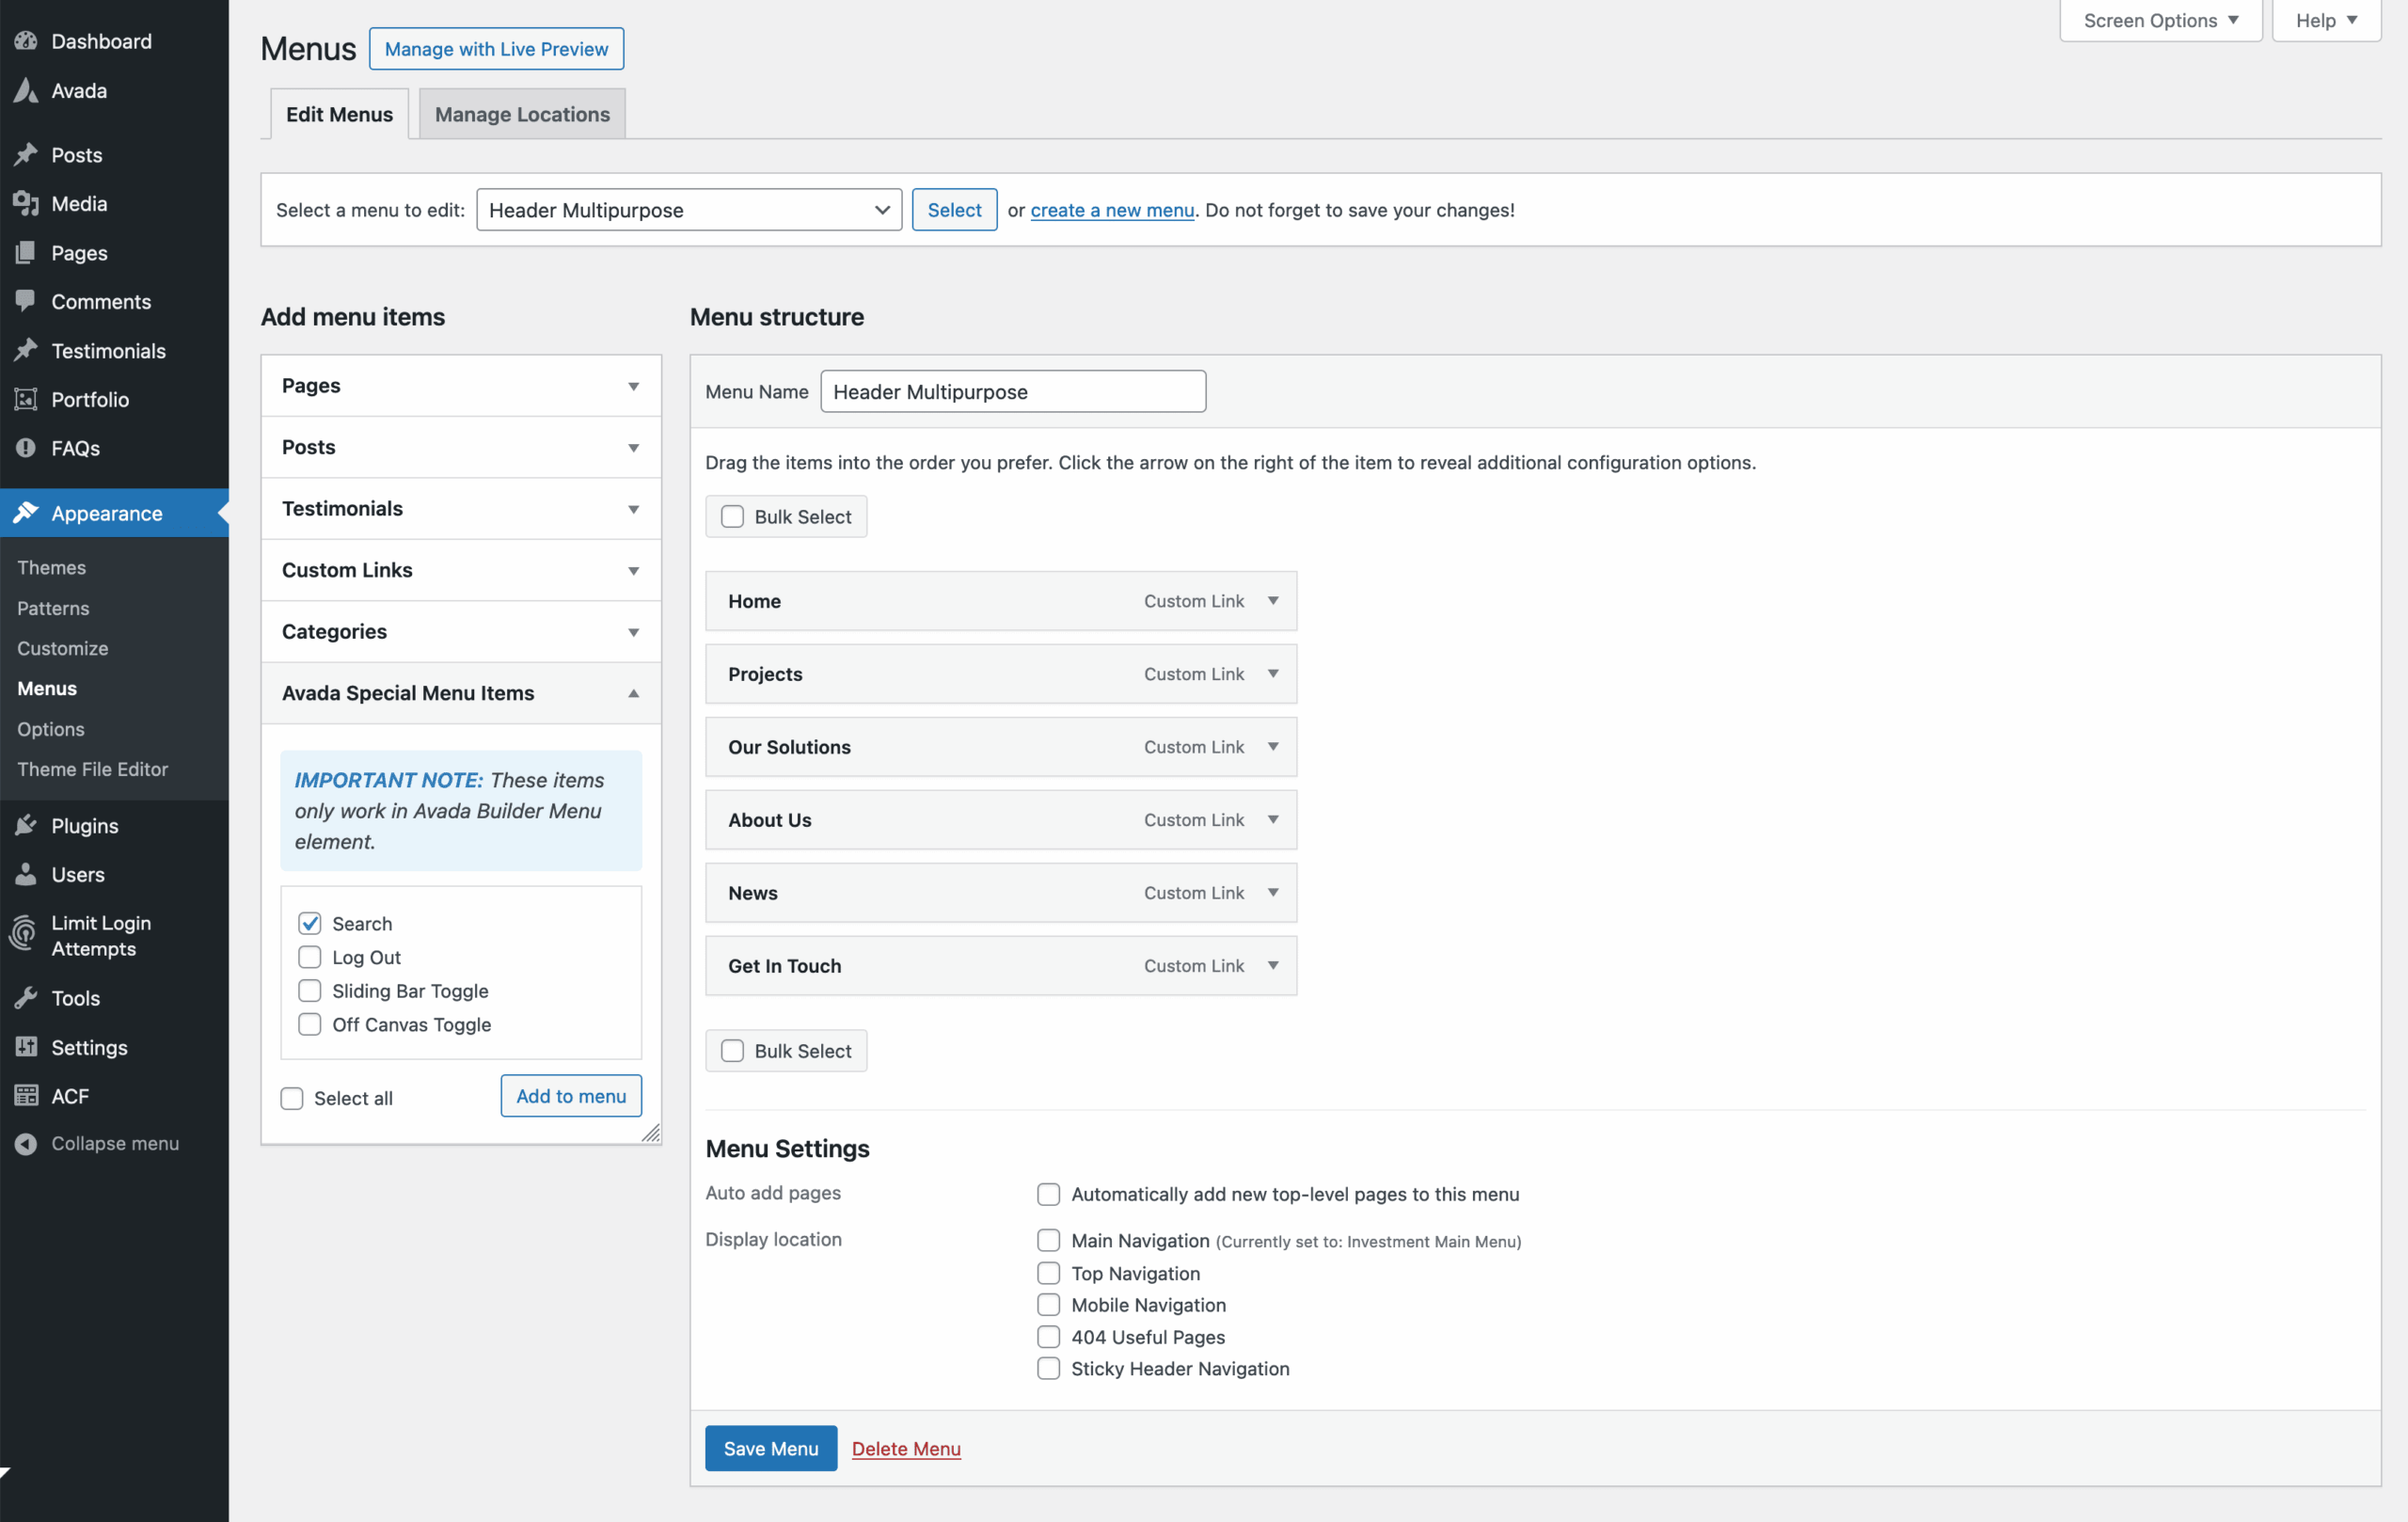
Task: Click the Save Menu button
Action: pyautogui.click(x=770, y=1448)
